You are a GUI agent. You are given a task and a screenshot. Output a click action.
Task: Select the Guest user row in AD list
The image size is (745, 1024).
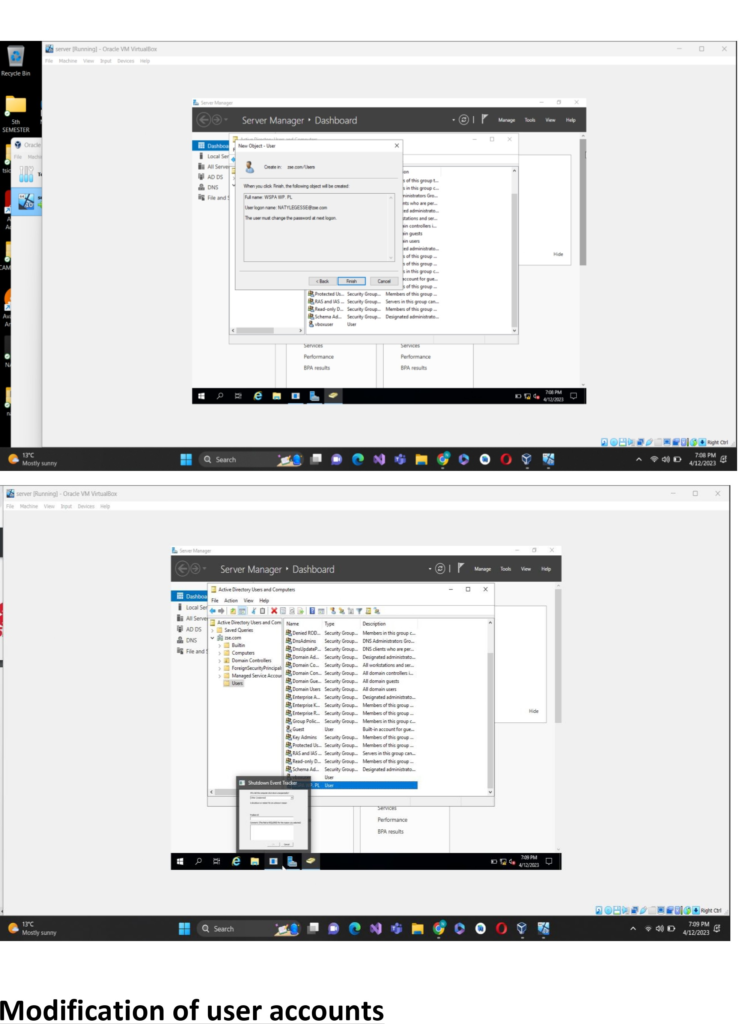click(351, 729)
